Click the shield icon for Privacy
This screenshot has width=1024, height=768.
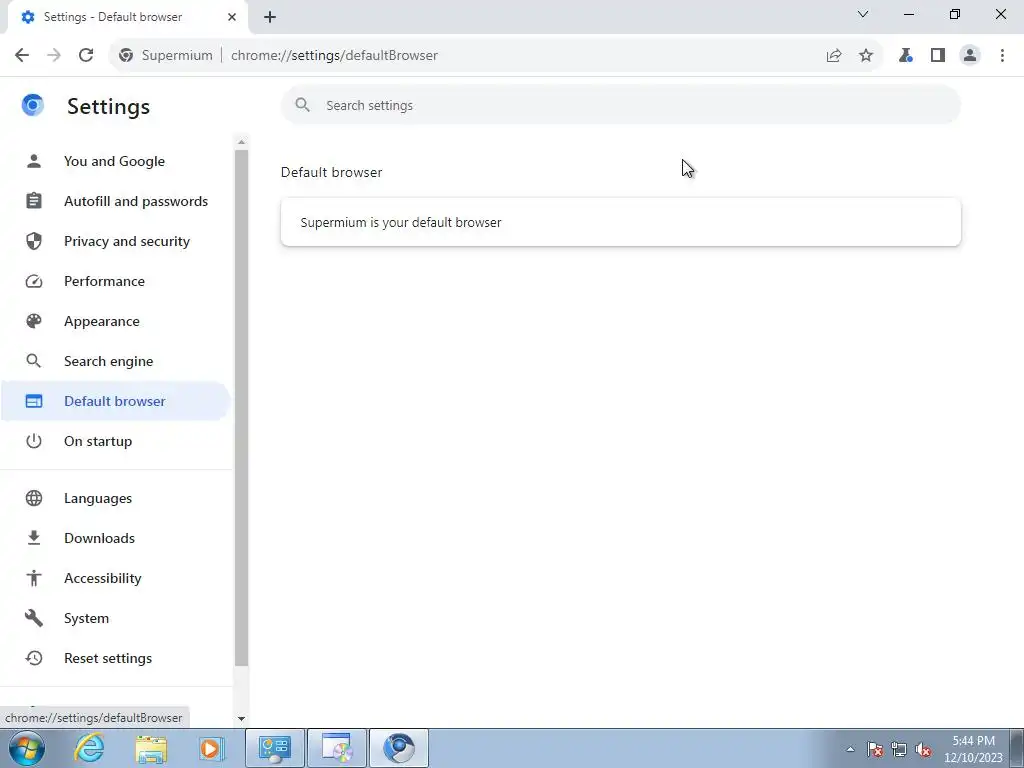click(x=34, y=241)
